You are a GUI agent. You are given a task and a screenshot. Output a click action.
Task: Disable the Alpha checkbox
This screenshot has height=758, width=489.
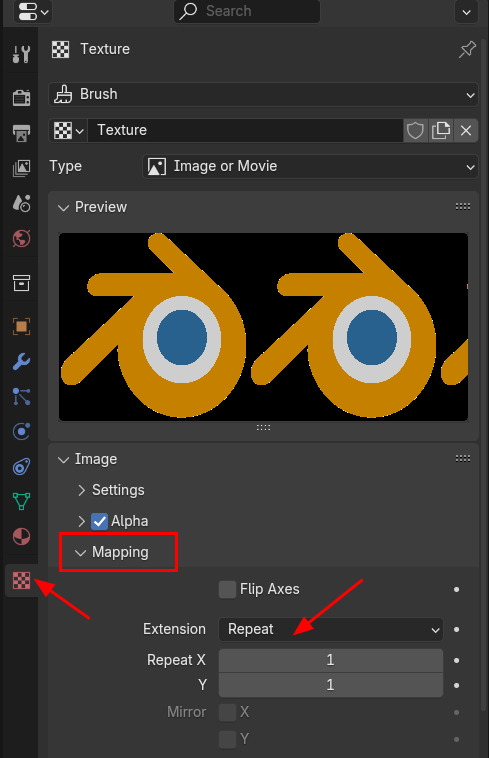point(100,522)
